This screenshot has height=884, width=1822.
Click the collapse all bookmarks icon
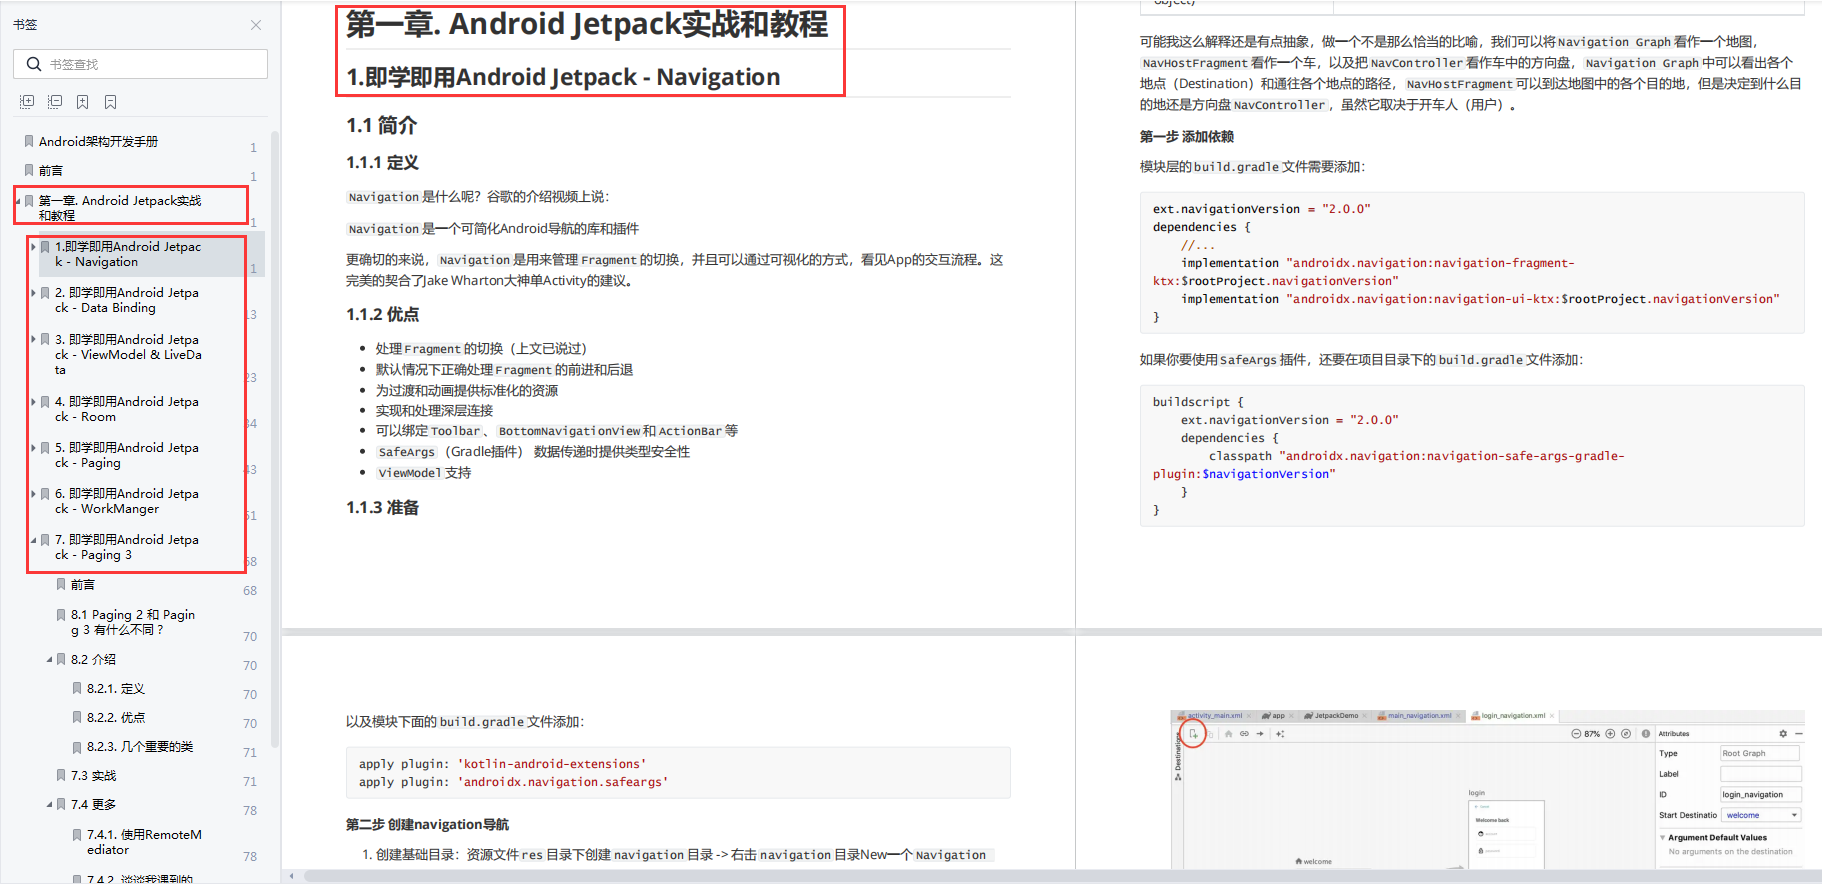pos(55,102)
